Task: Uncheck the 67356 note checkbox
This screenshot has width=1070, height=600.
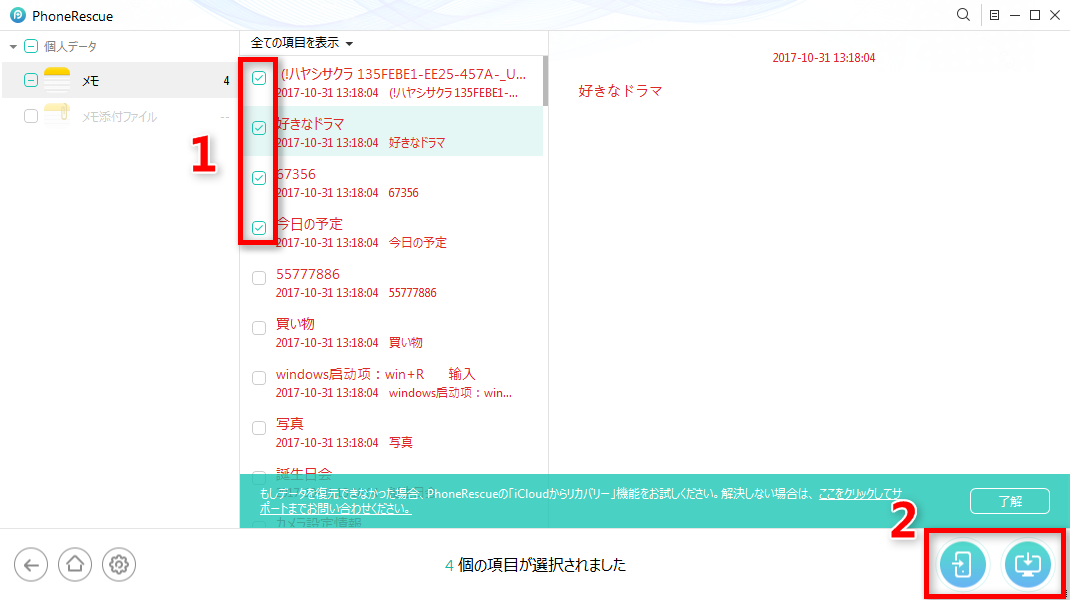Action: click(259, 177)
